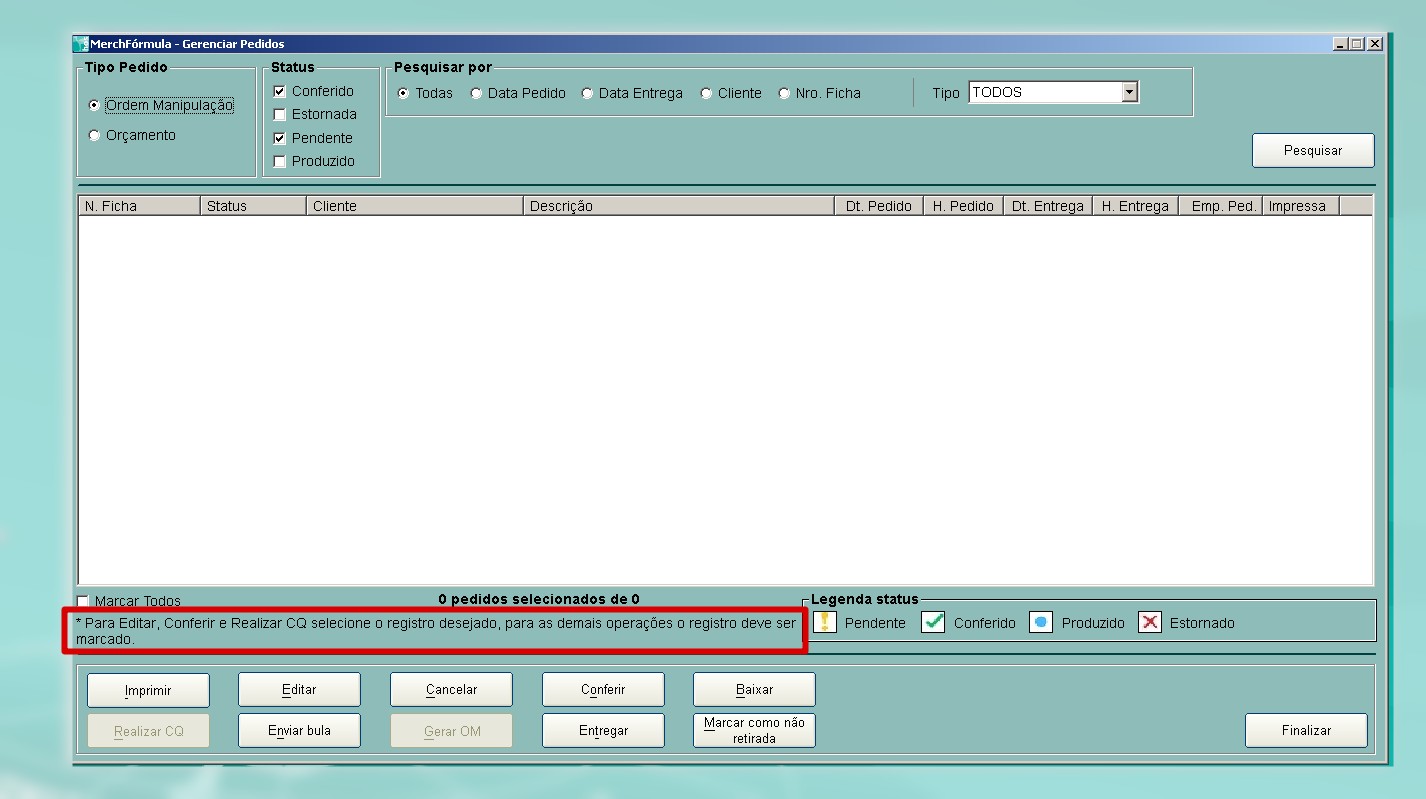Uncheck the Conferido status checkbox
This screenshot has height=799, width=1426.
point(280,92)
